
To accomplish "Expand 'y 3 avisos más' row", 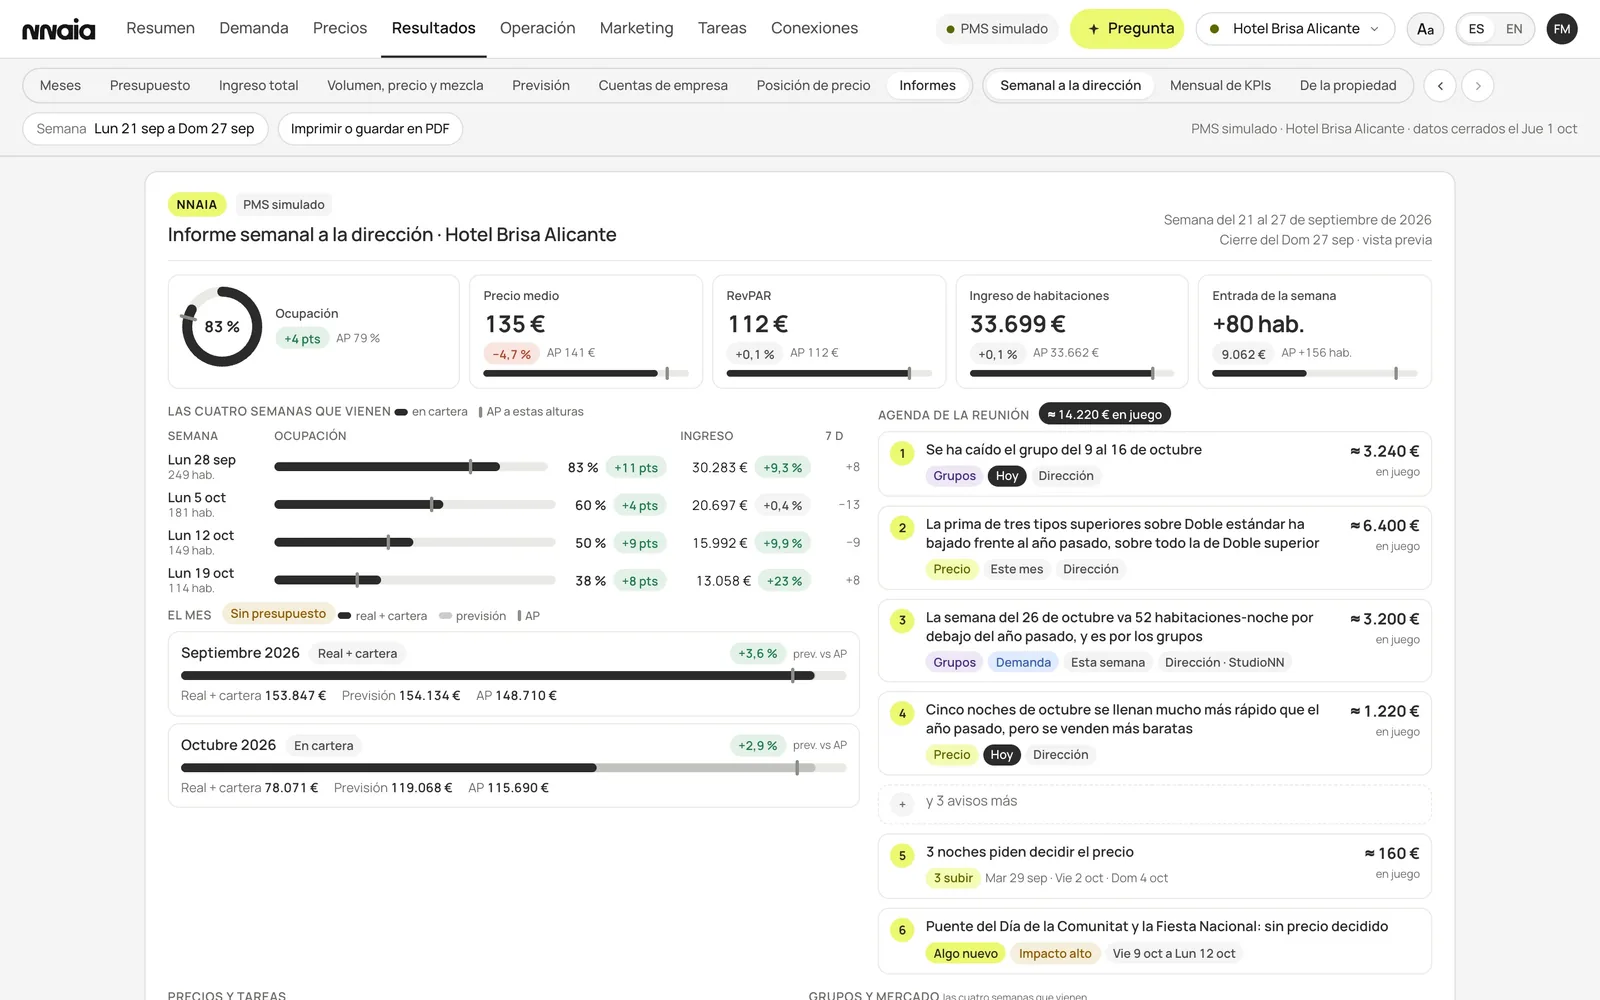I will point(1154,803).
